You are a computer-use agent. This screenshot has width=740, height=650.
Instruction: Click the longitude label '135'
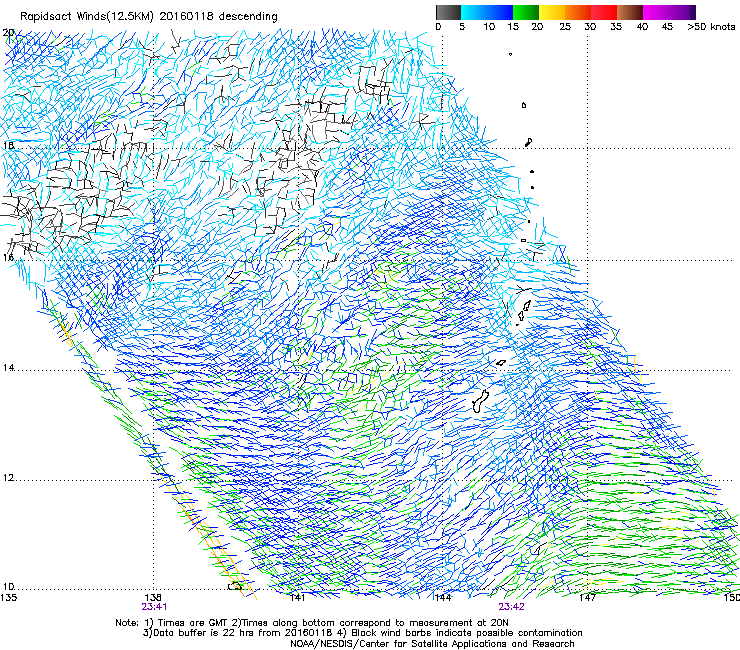point(8,597)
